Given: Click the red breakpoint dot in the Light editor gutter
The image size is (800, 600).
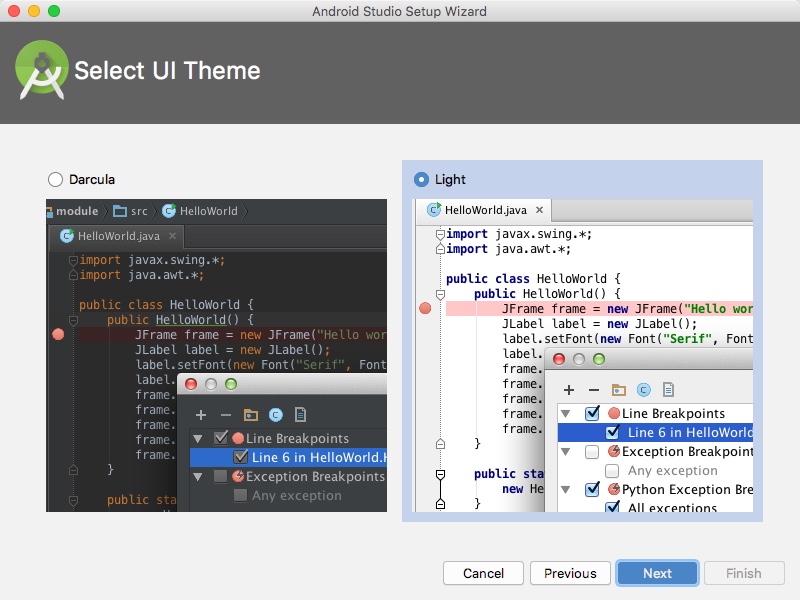Looking at the screenshot, I should [424, 308].
